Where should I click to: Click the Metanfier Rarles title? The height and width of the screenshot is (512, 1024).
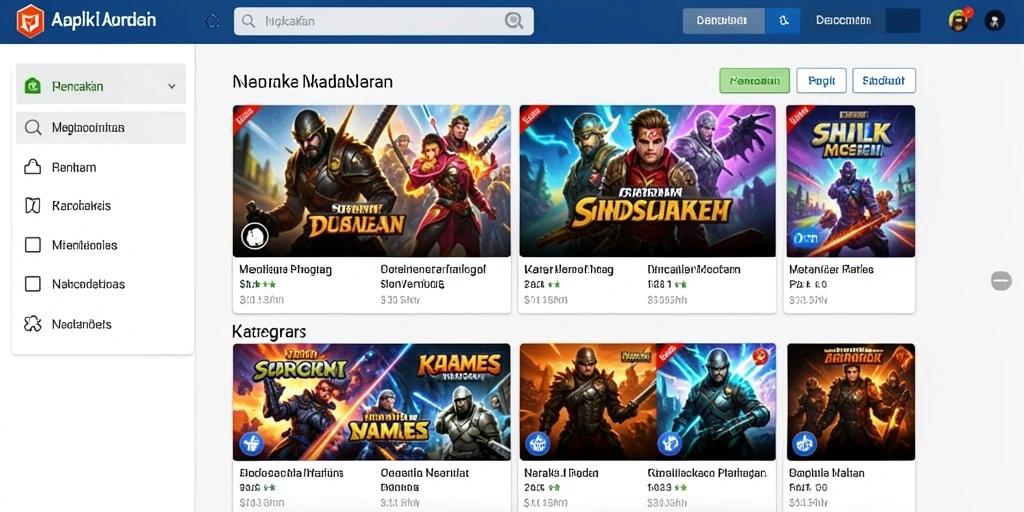[831, 269]
